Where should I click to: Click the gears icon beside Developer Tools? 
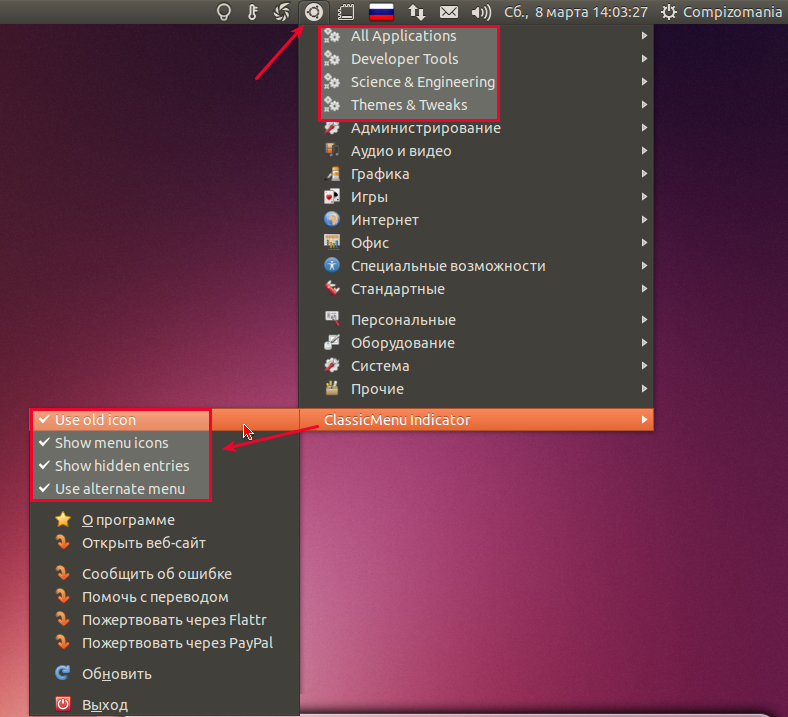point(332,59)
